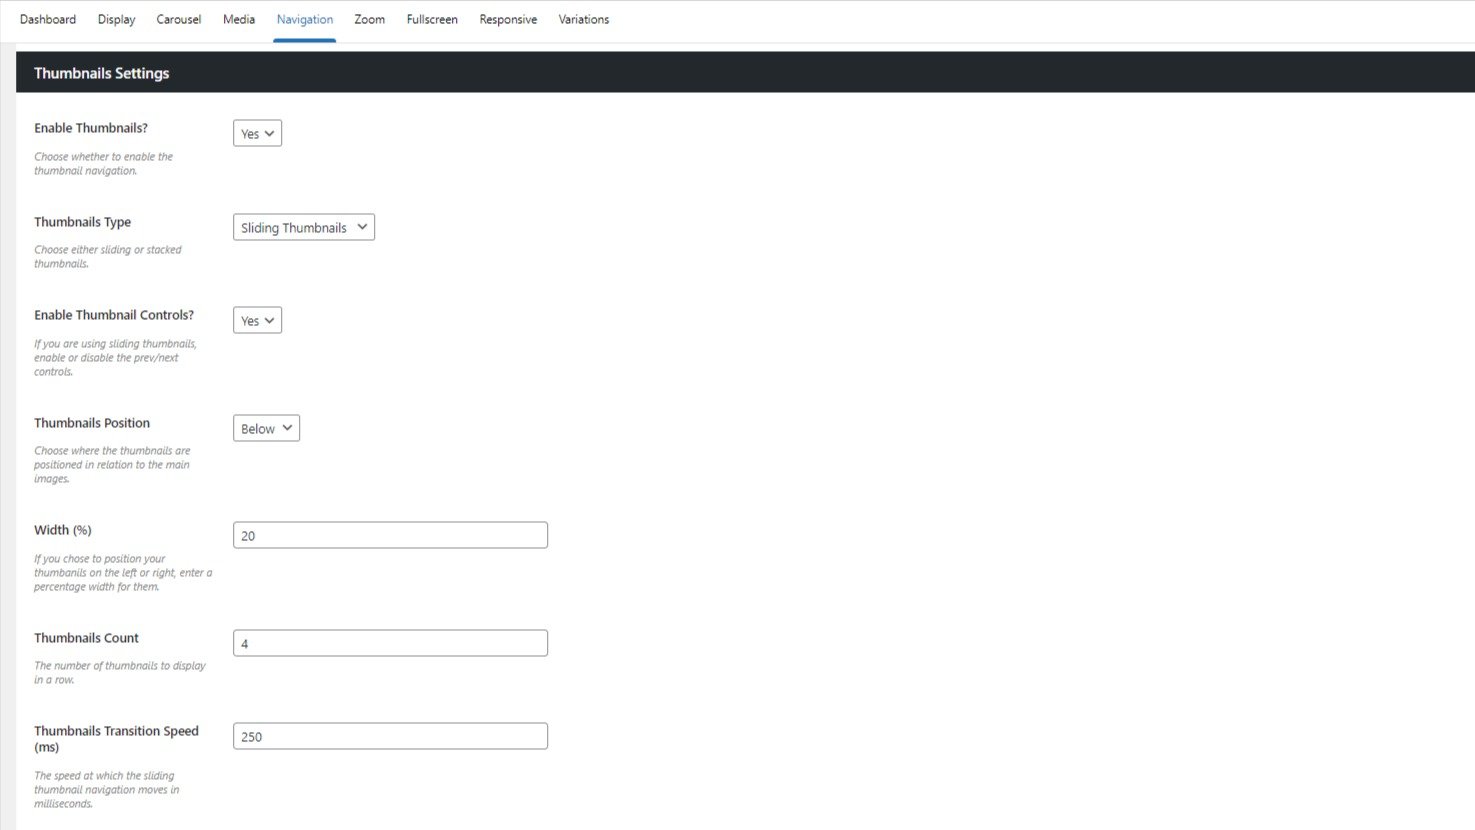1475x830 pixels.
Task: Switch to the Dashboard tab
Action: coord(47,19)
